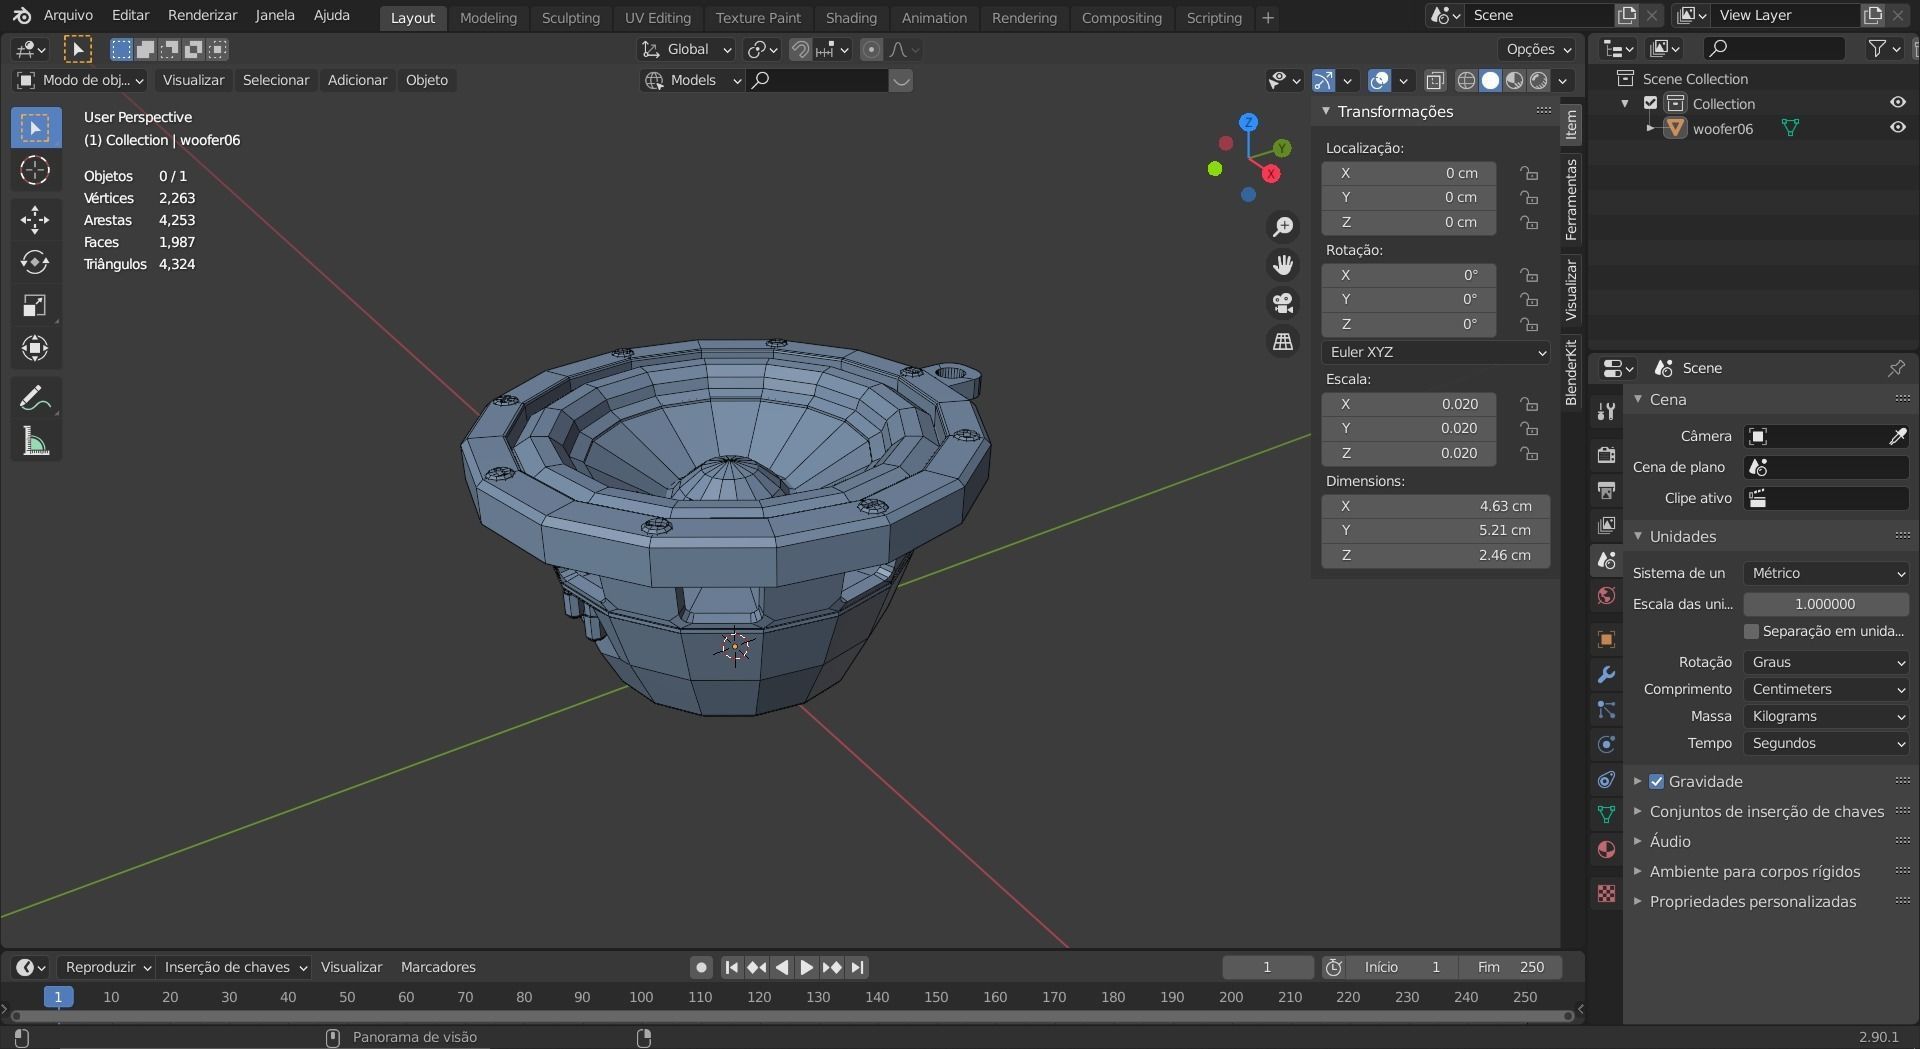Hide woofer06 with its eye icon
Viewport: 1920px width, 1049px height.
coord(1897,128)
